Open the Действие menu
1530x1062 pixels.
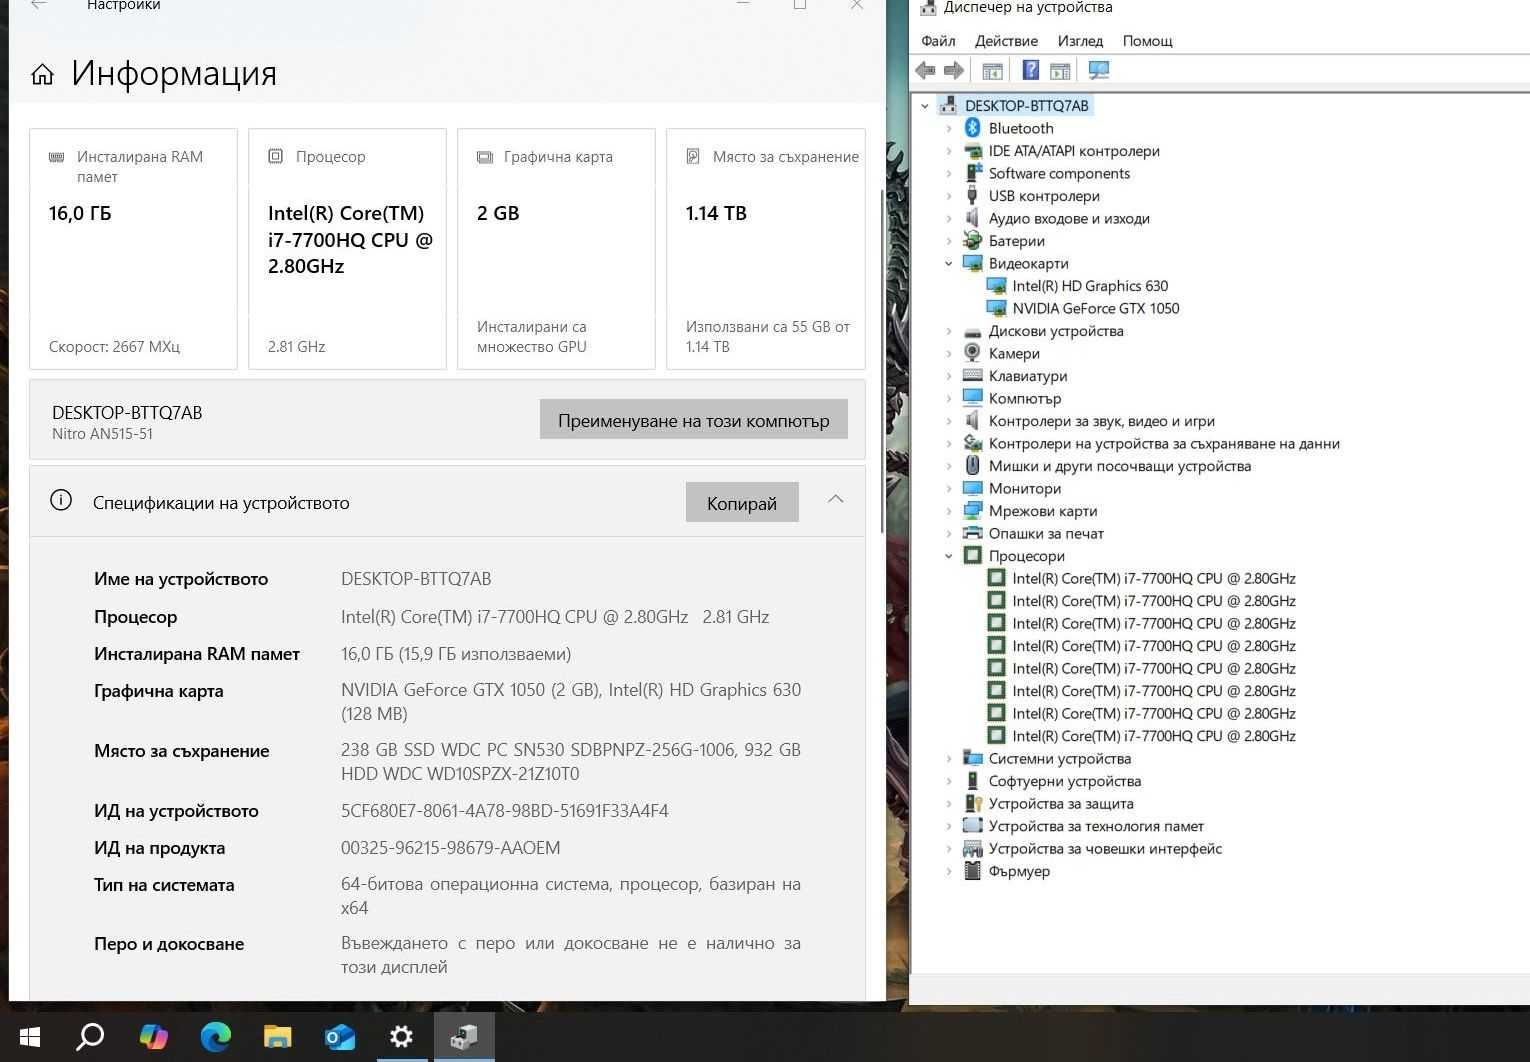pyautogui.click(x=1006, y=41)
